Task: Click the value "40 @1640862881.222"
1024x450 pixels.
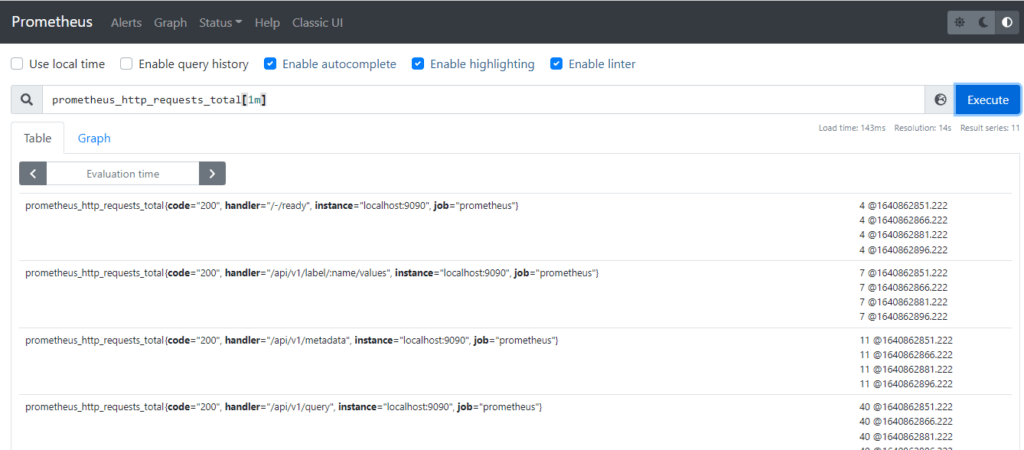Action: 906,436
